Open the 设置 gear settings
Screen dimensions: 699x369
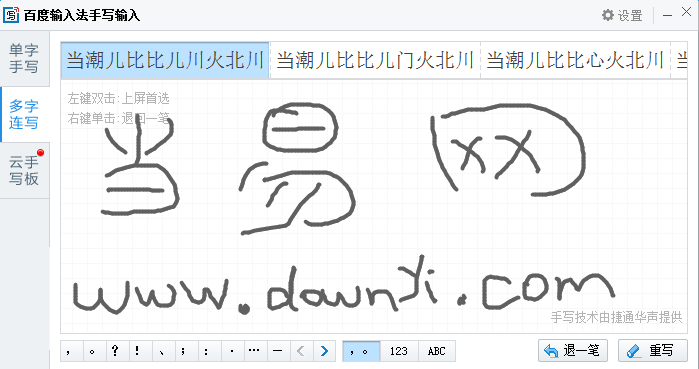(622, 16)
